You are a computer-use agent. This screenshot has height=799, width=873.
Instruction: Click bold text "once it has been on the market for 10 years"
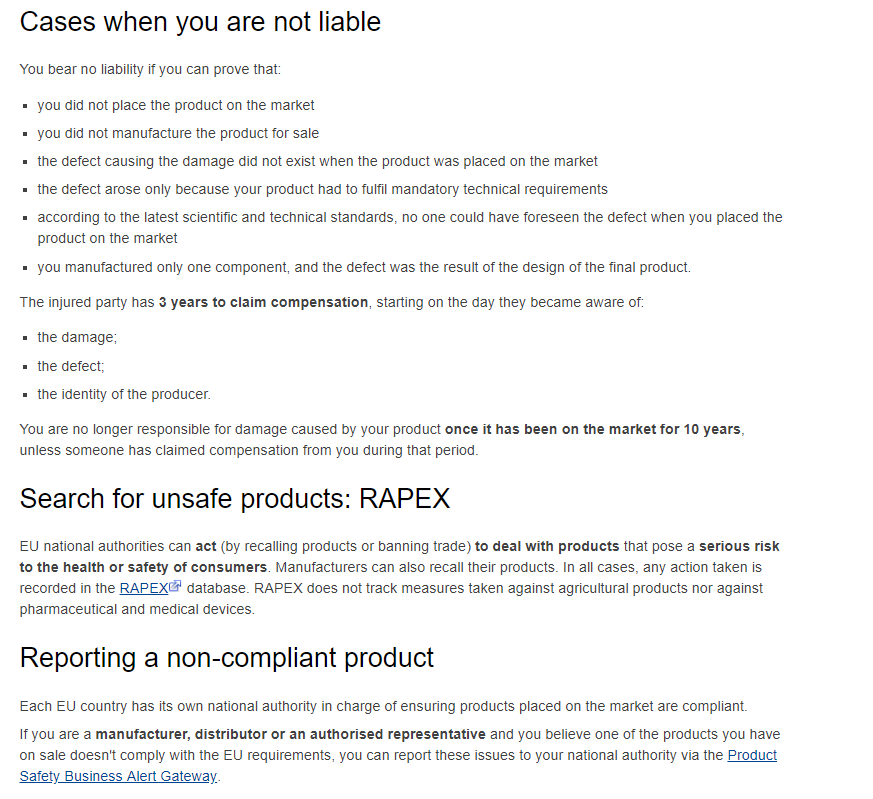(593, 429)
